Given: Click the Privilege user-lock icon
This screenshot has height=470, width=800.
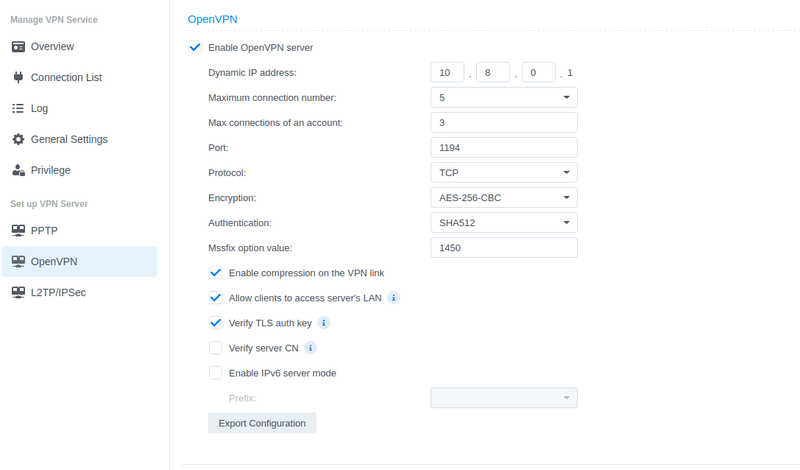Looking at the screenshot, I should coord(18,170).
